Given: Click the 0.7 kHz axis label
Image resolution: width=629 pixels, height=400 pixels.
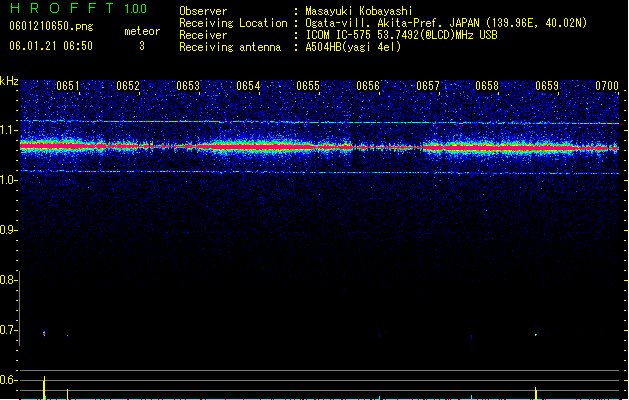Looking at the screenshot, I should [8, 330].
